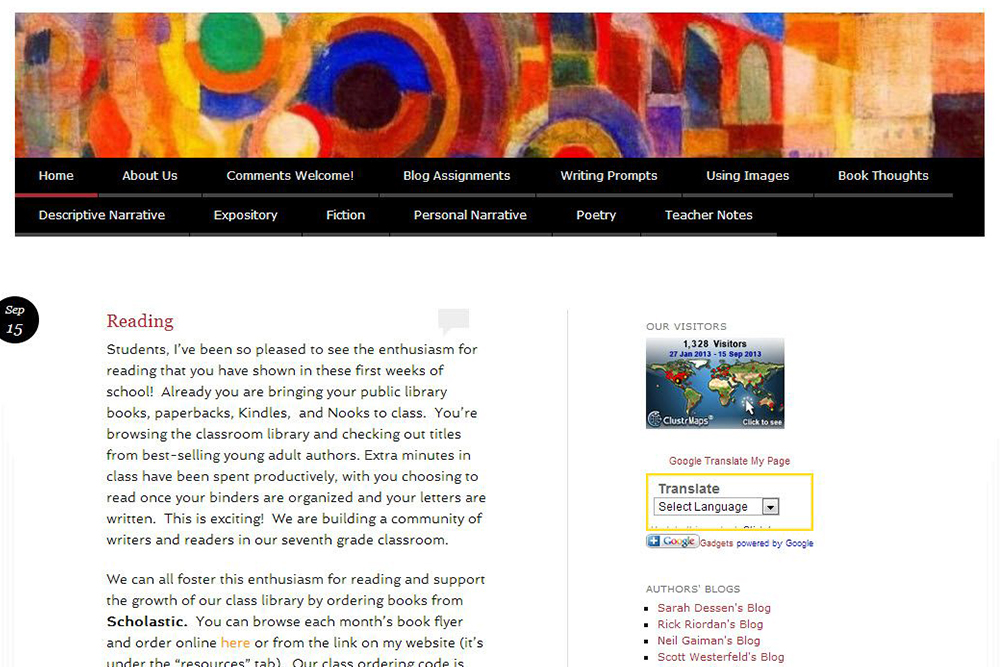Click the orange 'here' link in post
Screen dimensions: 1000x667
pos(235,643)
